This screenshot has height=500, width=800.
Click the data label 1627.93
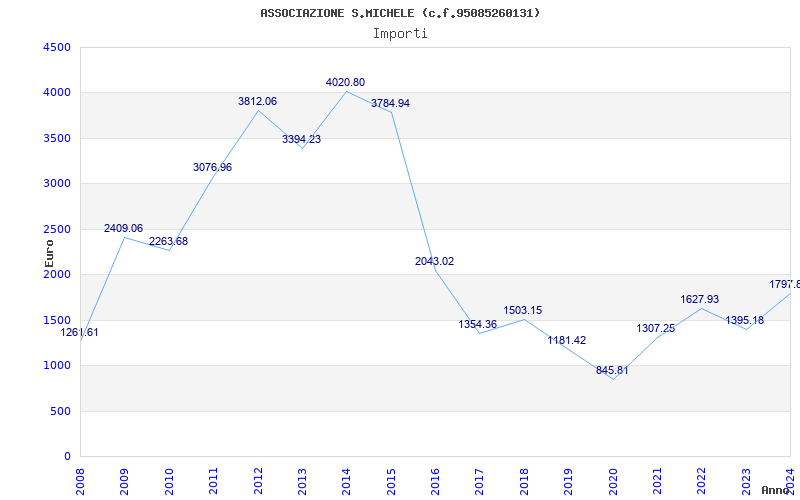click(699, 299)
